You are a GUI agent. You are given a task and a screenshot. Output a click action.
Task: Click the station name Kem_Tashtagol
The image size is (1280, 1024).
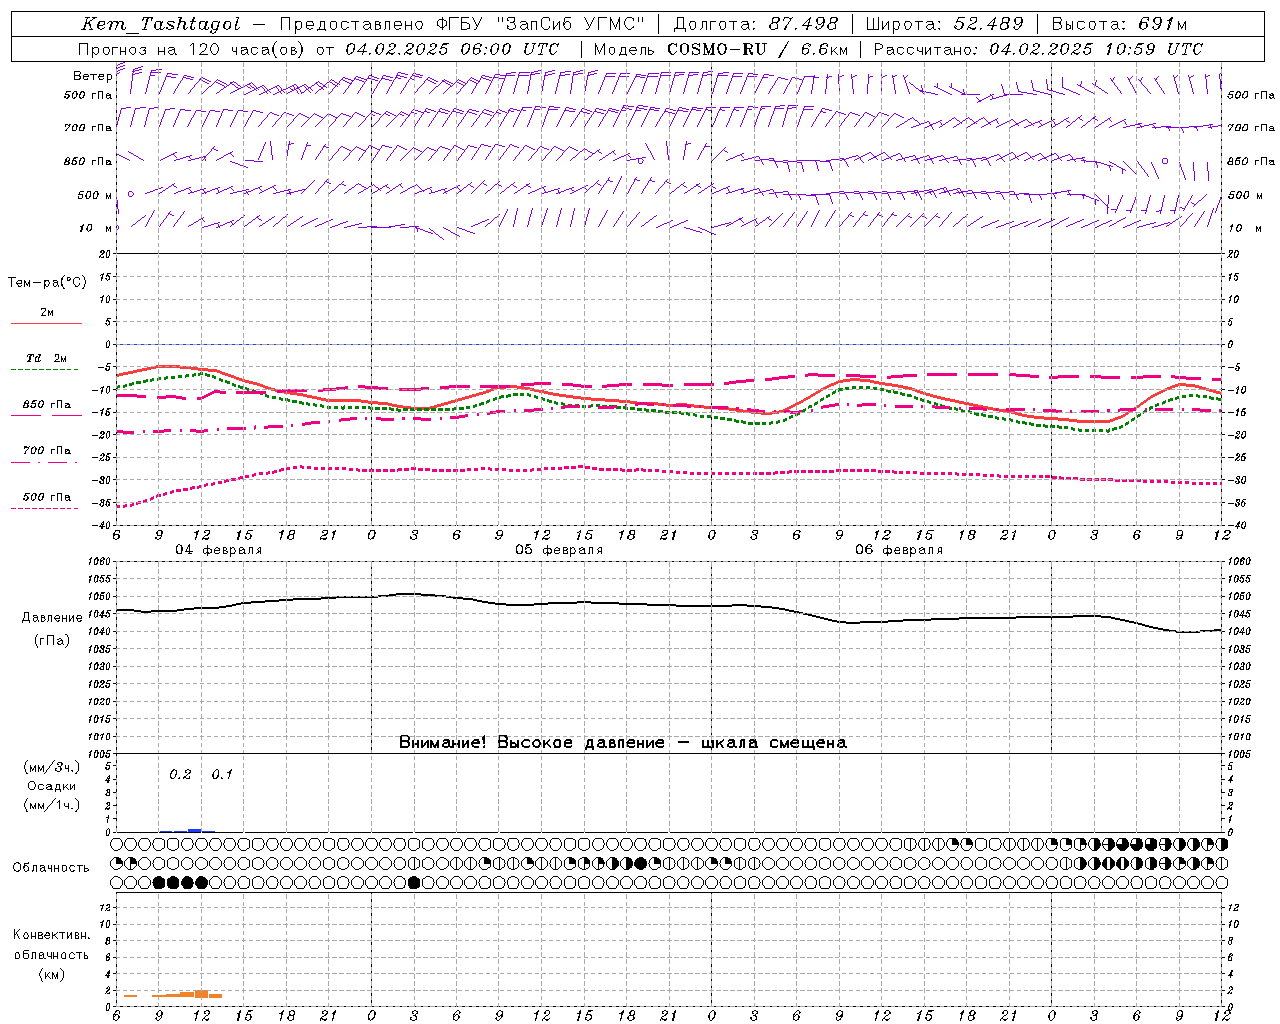(x=161, y=24)
